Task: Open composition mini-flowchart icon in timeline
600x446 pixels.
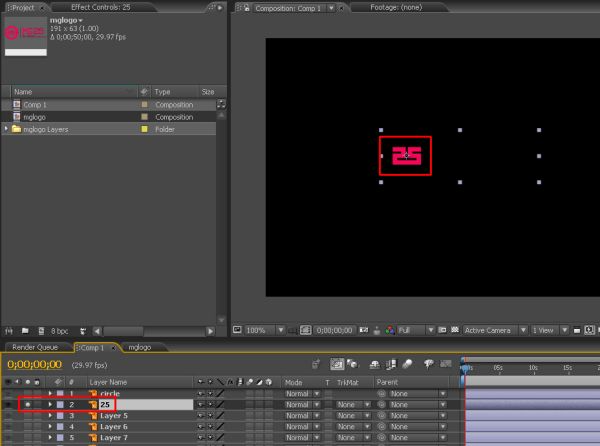Action: [x=316, y=364]
